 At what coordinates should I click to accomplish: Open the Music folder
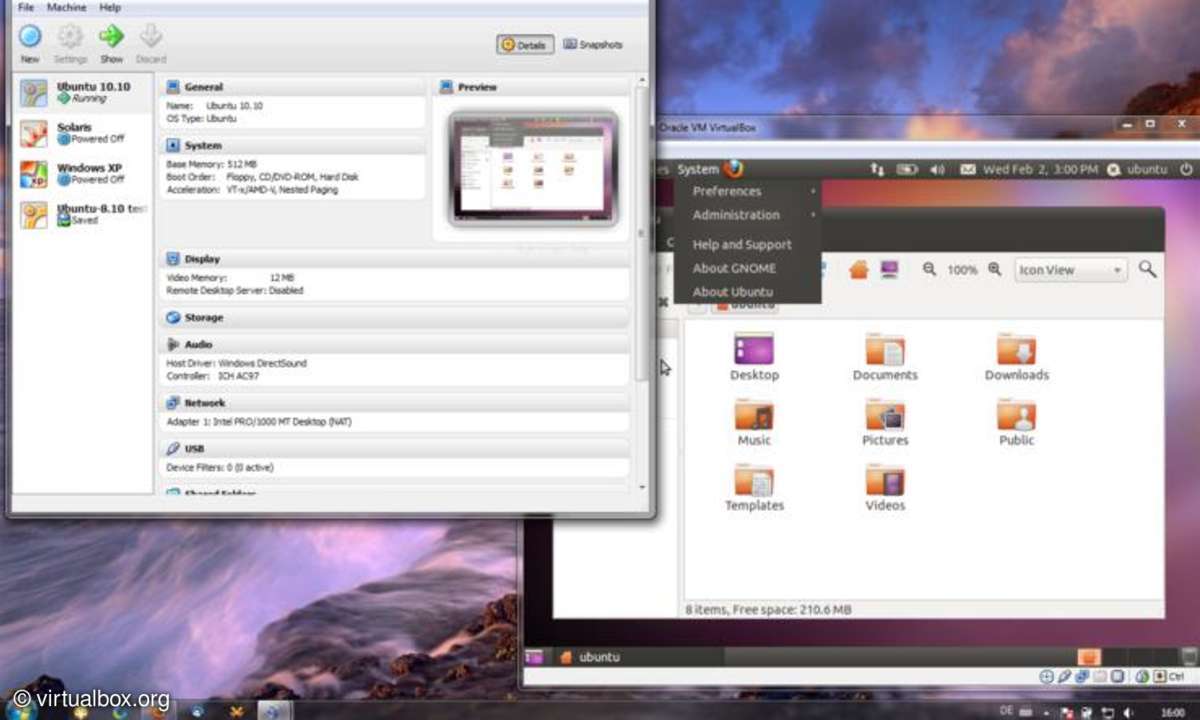click(x=754, y=423)
